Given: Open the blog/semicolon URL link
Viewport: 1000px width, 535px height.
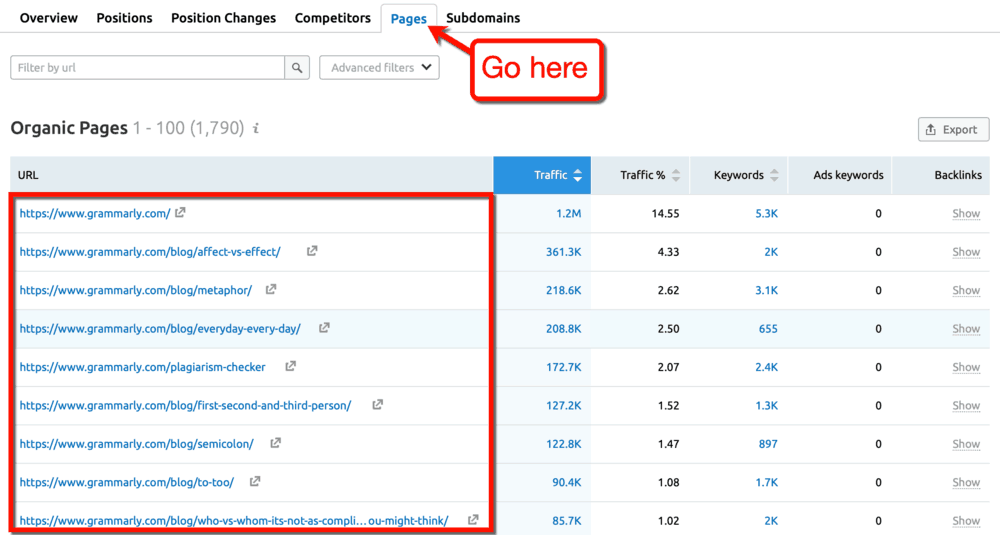Looking at the screenshot, I should (136, 444).
